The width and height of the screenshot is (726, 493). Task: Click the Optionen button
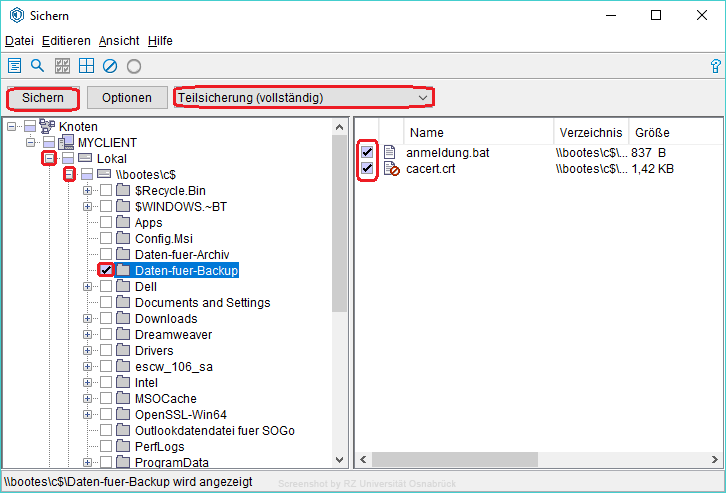(126, 97)
